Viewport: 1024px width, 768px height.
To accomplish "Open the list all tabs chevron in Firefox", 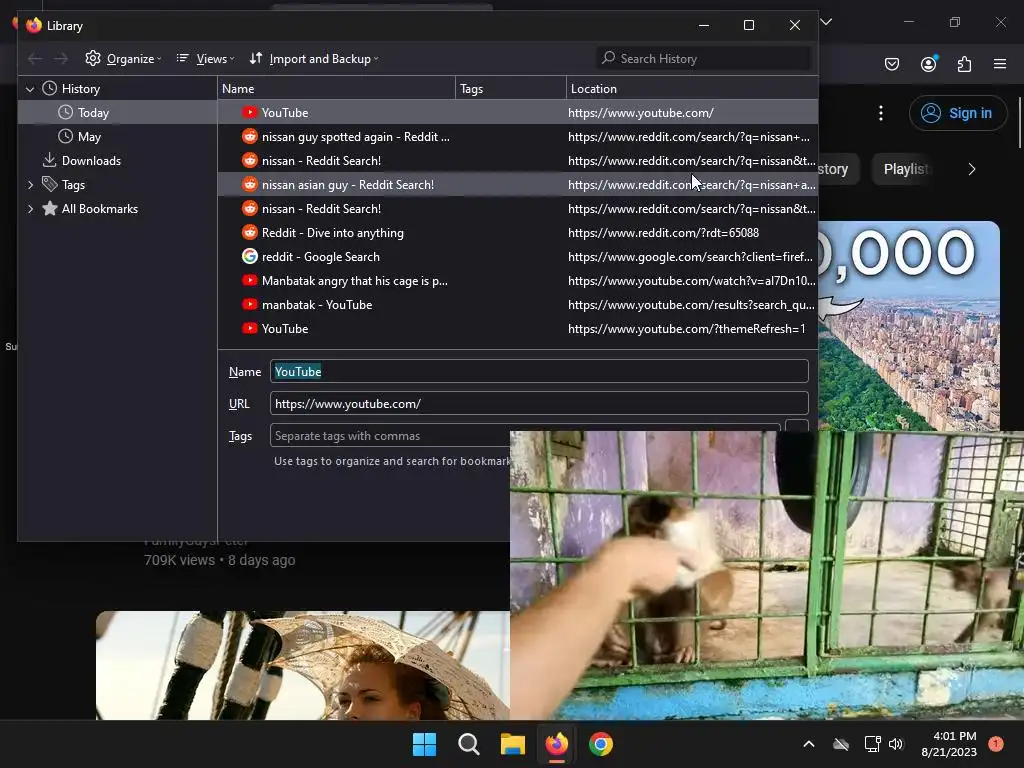I will 826,22.
